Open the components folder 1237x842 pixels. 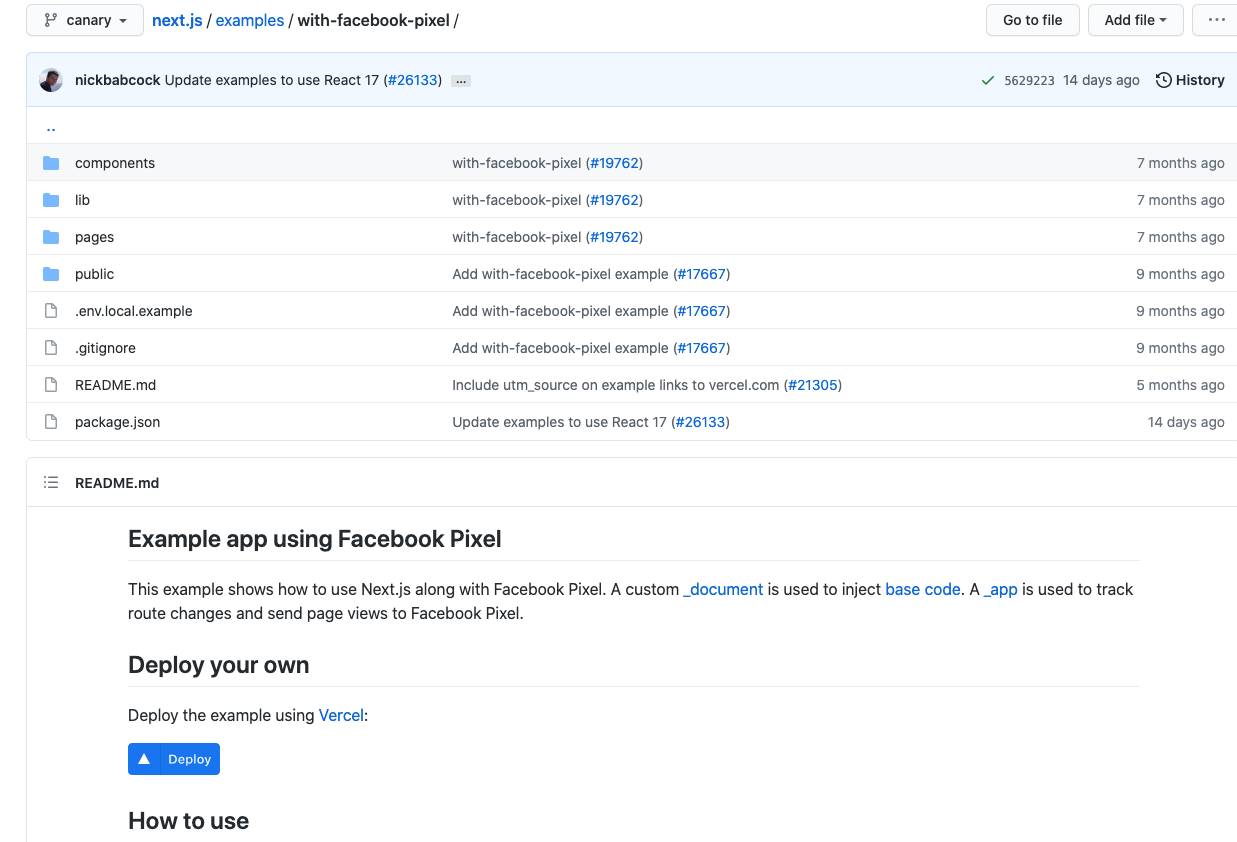(x=115, y=163)
